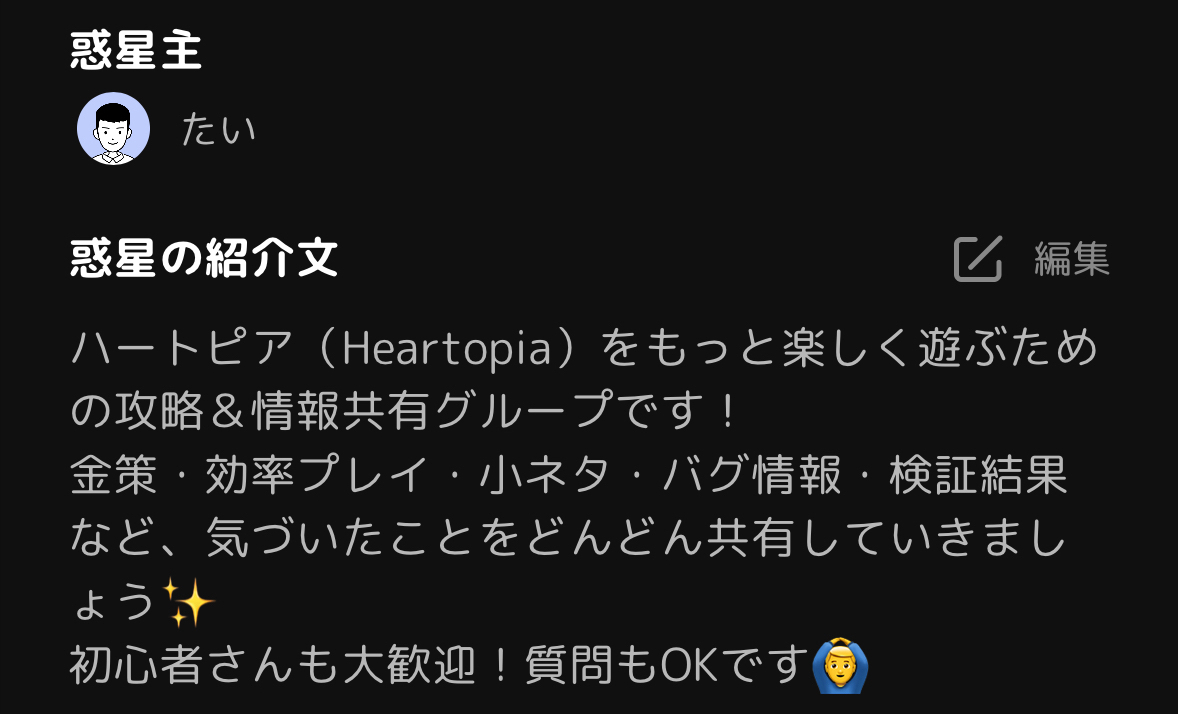Select the 惑星の紹介文 heading
The width and height of the screenshot is (1178, 714).
coord(204,258)
